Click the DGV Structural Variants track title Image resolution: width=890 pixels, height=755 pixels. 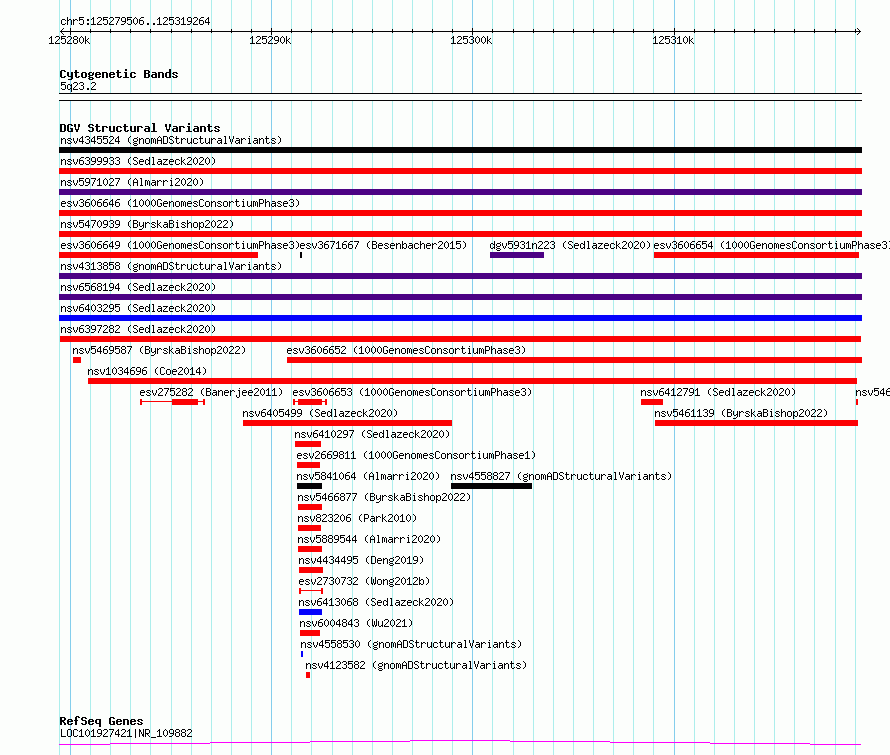click(140, 128)
